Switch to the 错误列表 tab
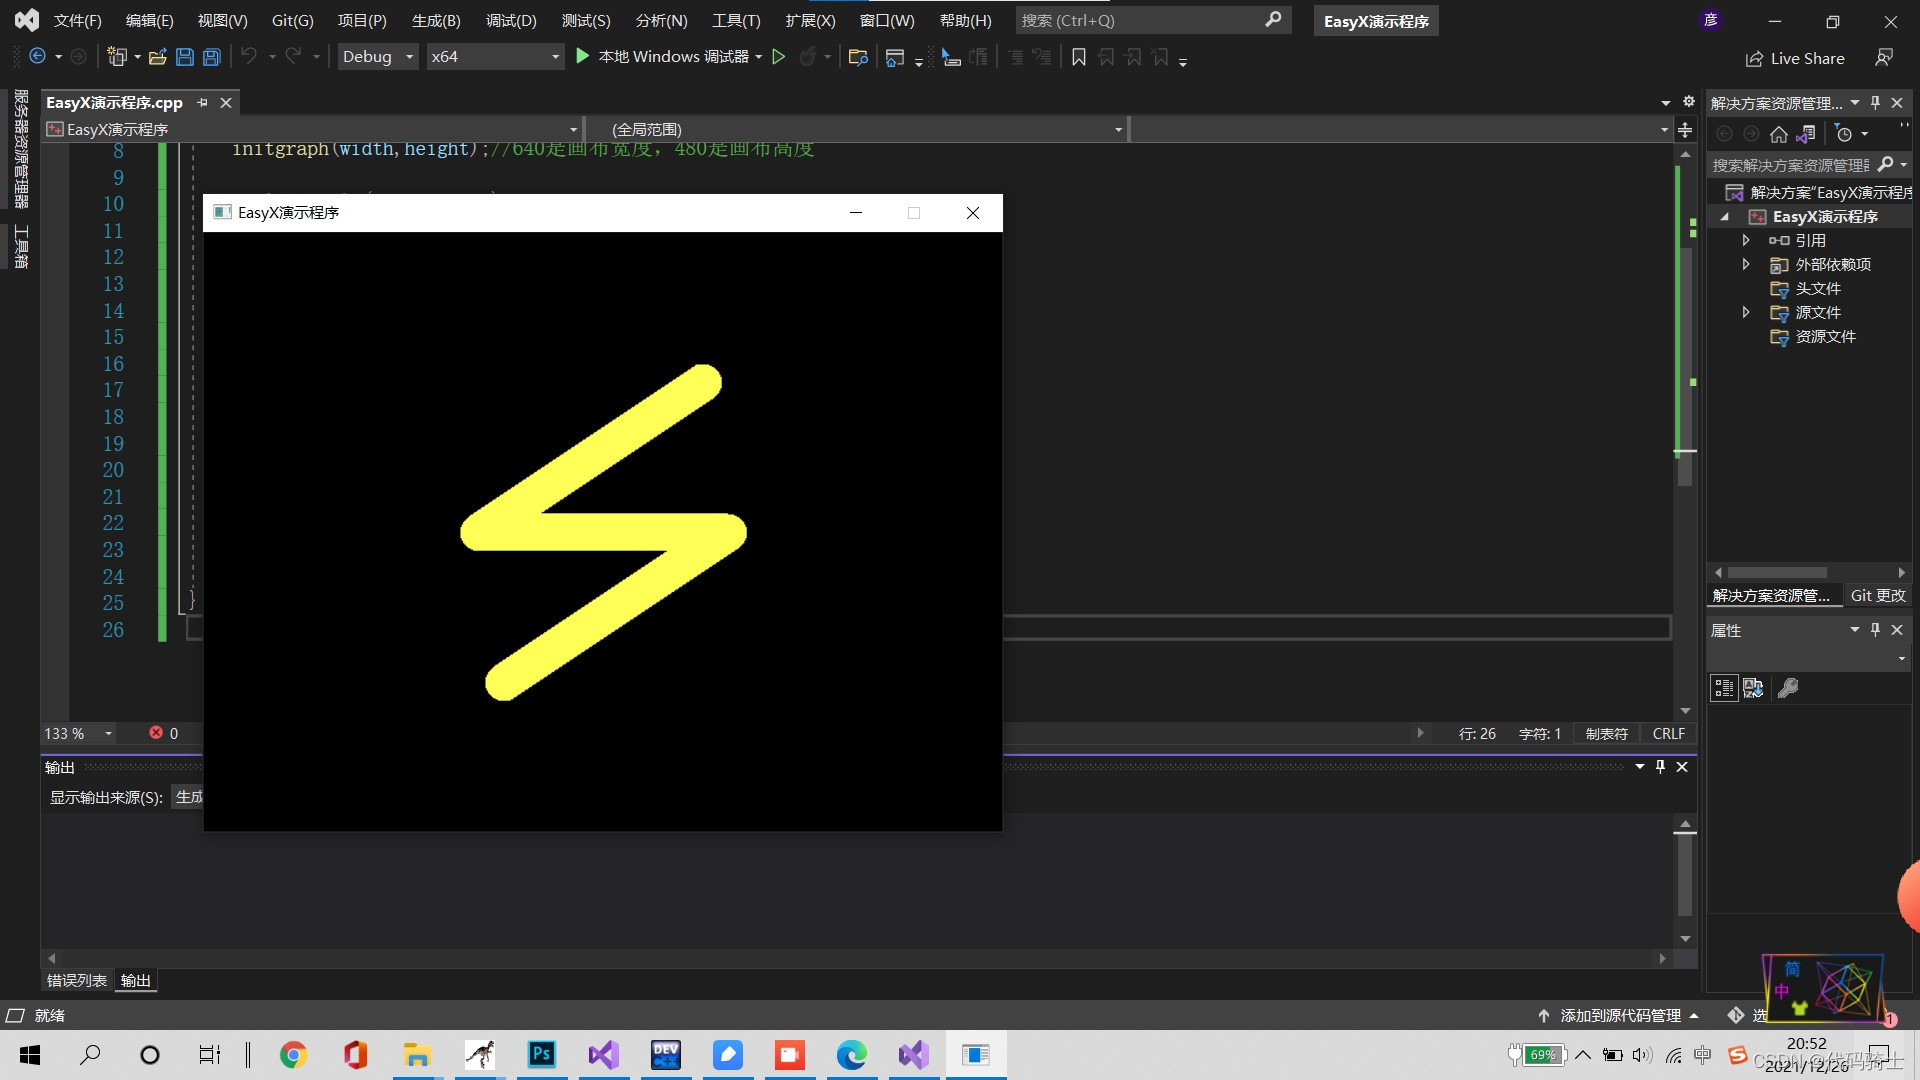The width and height of the screenshot is (1920, 1080). tap(77, 981)
